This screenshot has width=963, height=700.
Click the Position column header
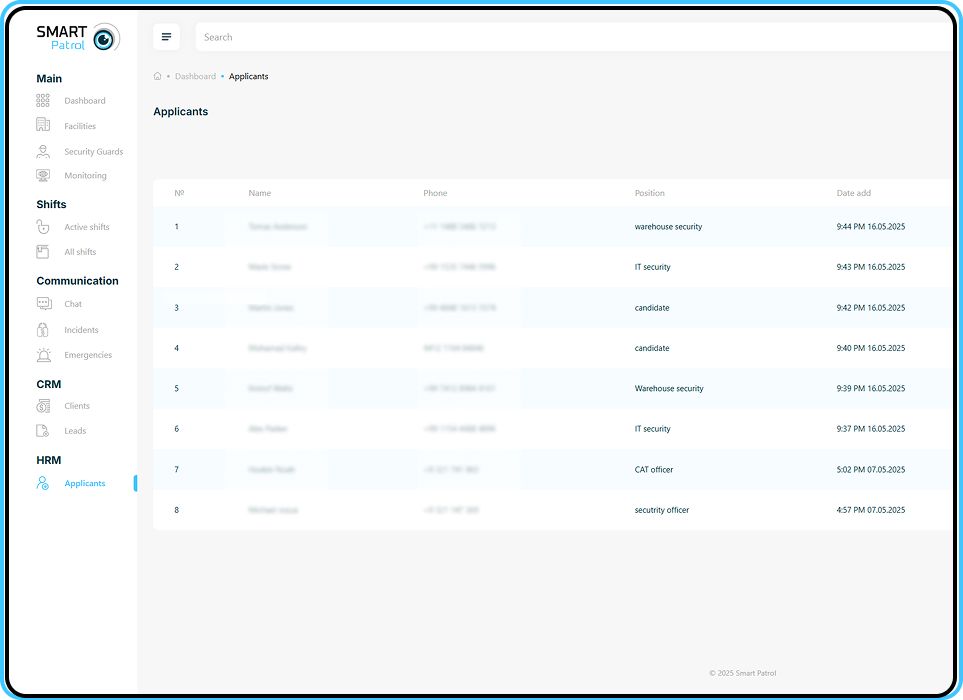click(649, 193)
